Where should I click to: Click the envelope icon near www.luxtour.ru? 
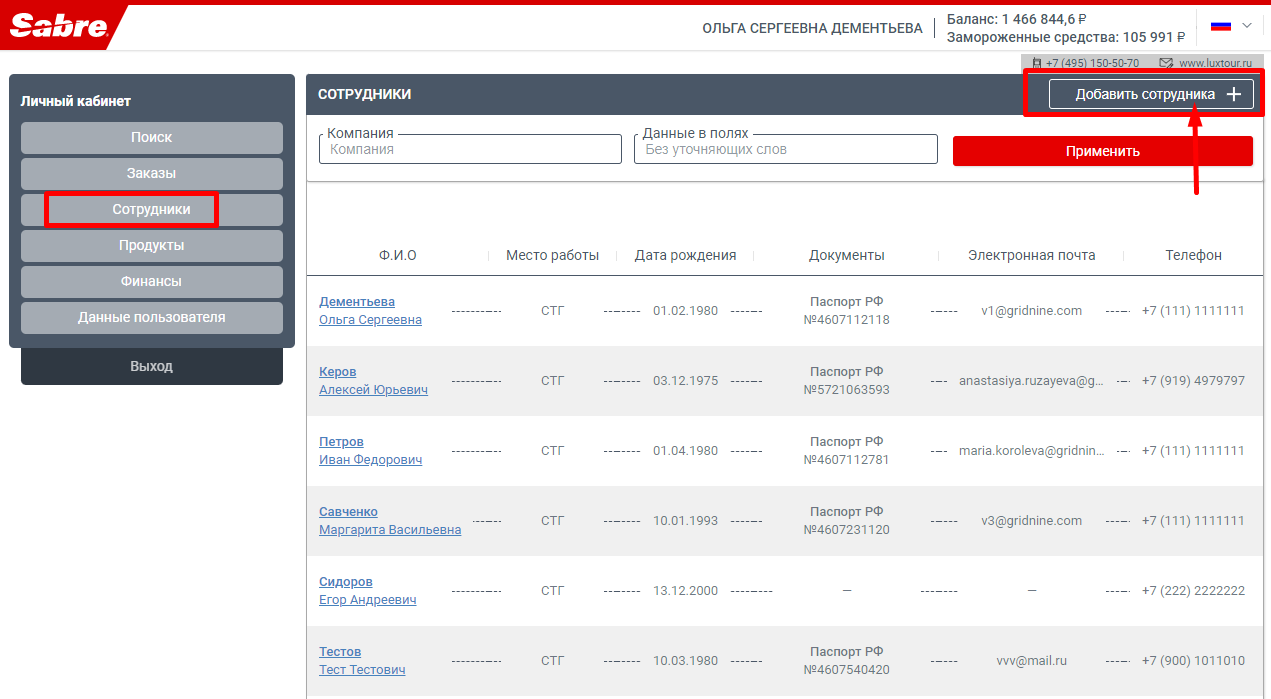[x=1165, y=63]
